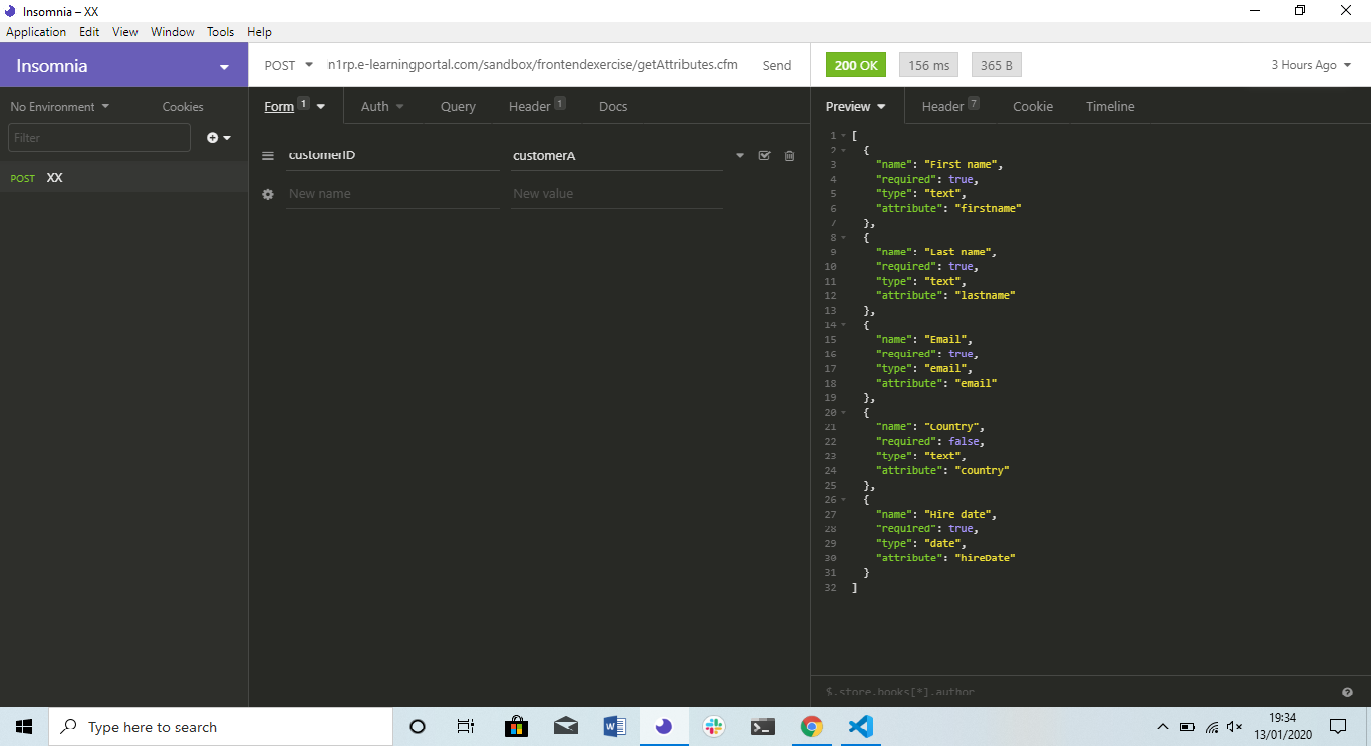This screenshot has height=746, width=1371.
Task: Open the No Environment dropdown
Action: coord(60,107)
